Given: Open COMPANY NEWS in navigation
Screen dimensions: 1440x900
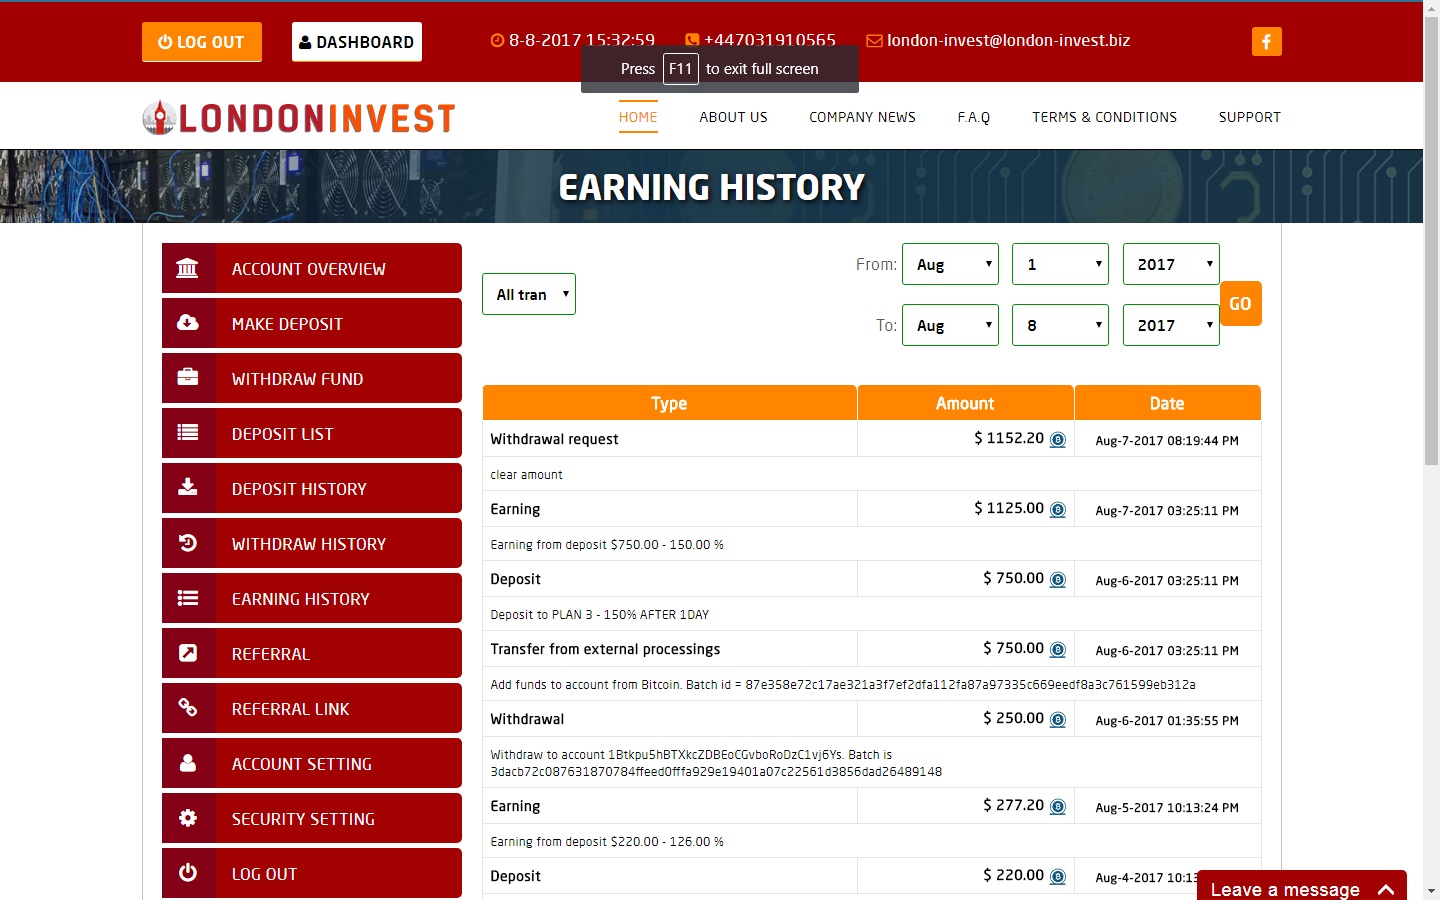Looking at the screenshot, I should (862, 117).
